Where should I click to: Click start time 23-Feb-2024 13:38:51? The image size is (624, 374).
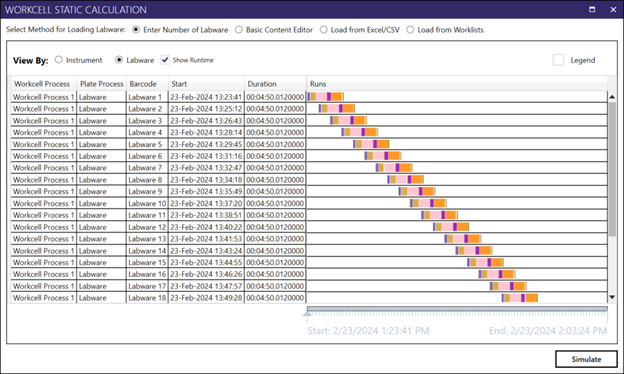206,215
